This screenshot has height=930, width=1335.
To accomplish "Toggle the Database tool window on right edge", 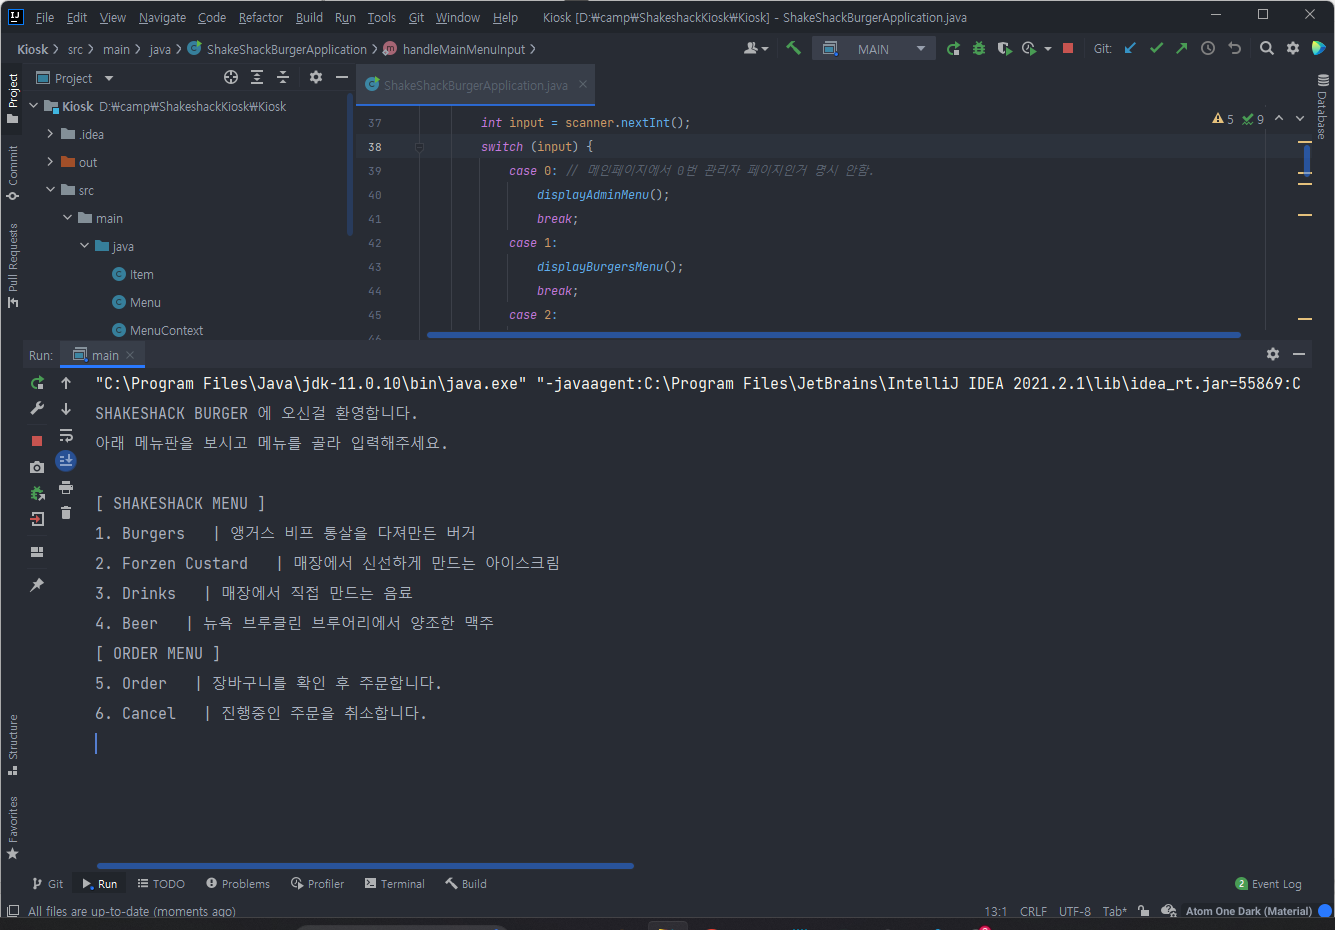I will [1322, 107].
